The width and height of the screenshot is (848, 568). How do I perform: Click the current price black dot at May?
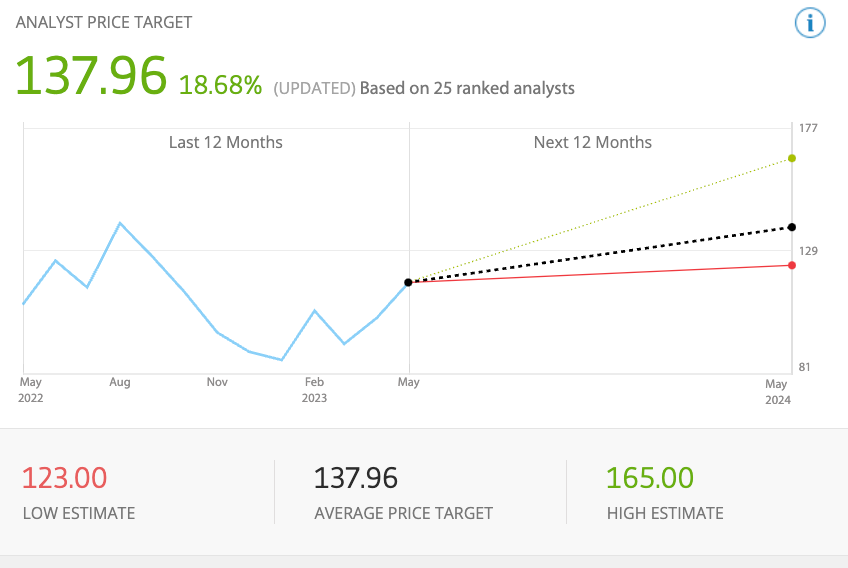tap(408, 283)
